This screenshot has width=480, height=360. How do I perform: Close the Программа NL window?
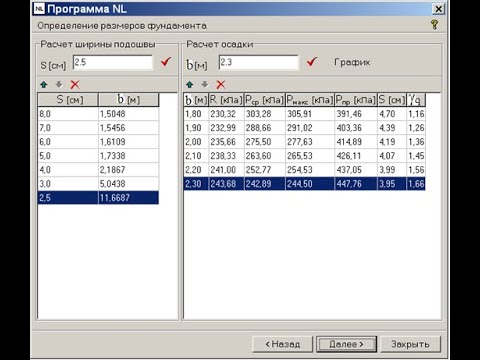(439, 9)
